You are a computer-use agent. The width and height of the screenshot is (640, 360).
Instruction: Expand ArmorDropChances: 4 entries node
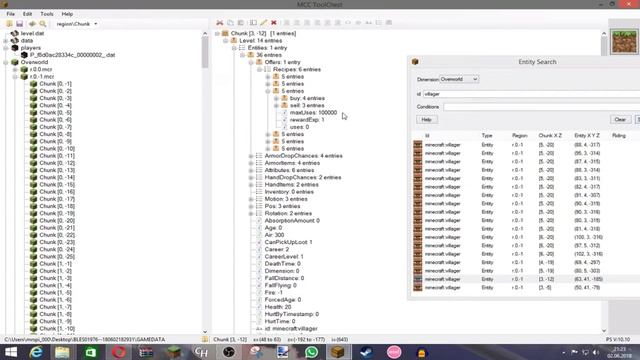coord(251,156)
